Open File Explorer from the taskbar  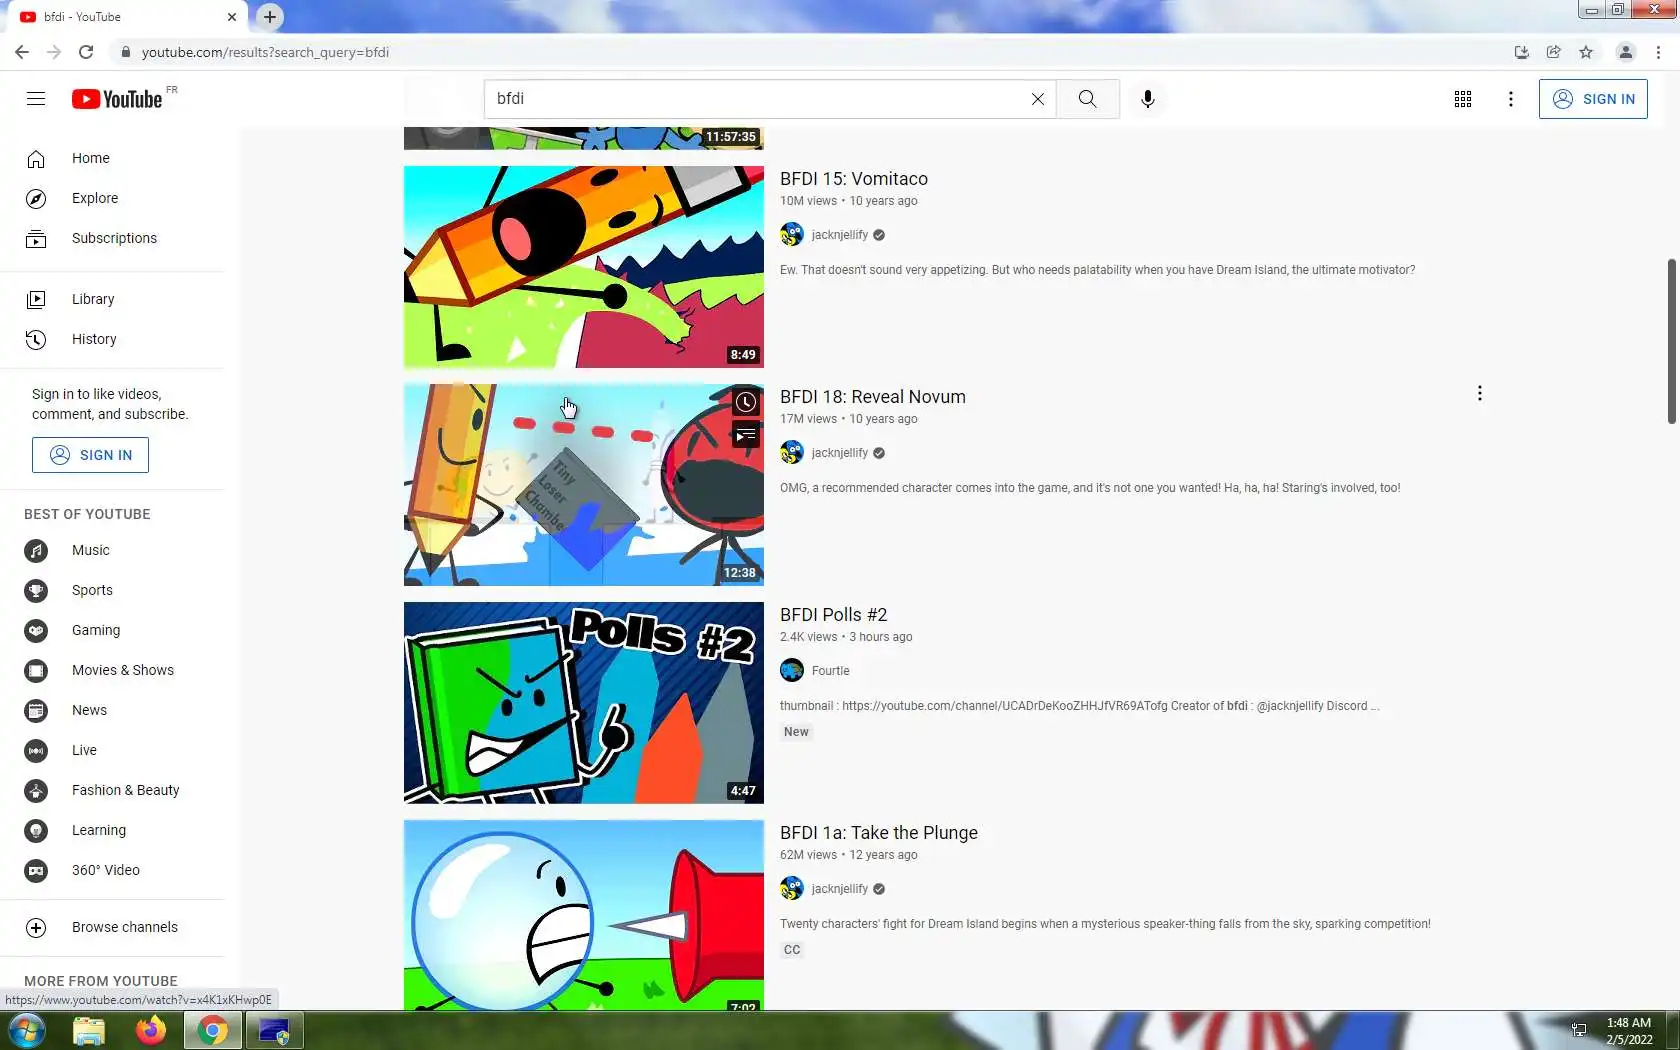point(89,1030)
